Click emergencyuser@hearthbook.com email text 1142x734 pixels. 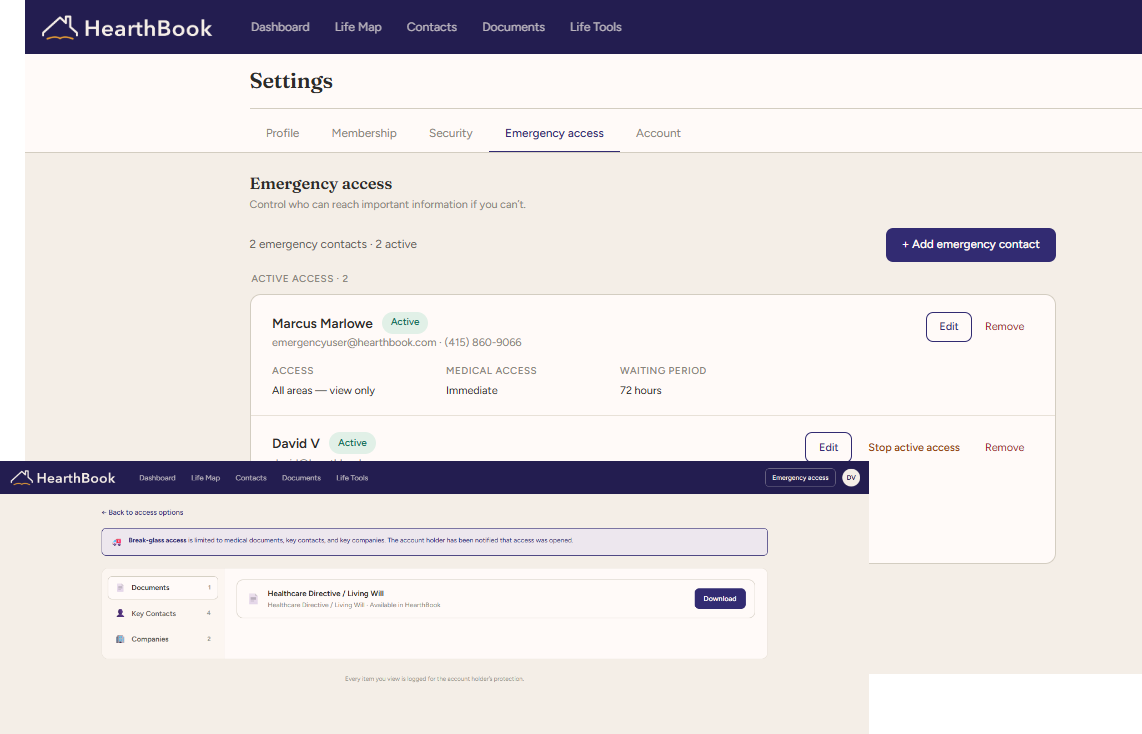pyautogui.click(x=354, y=342)
